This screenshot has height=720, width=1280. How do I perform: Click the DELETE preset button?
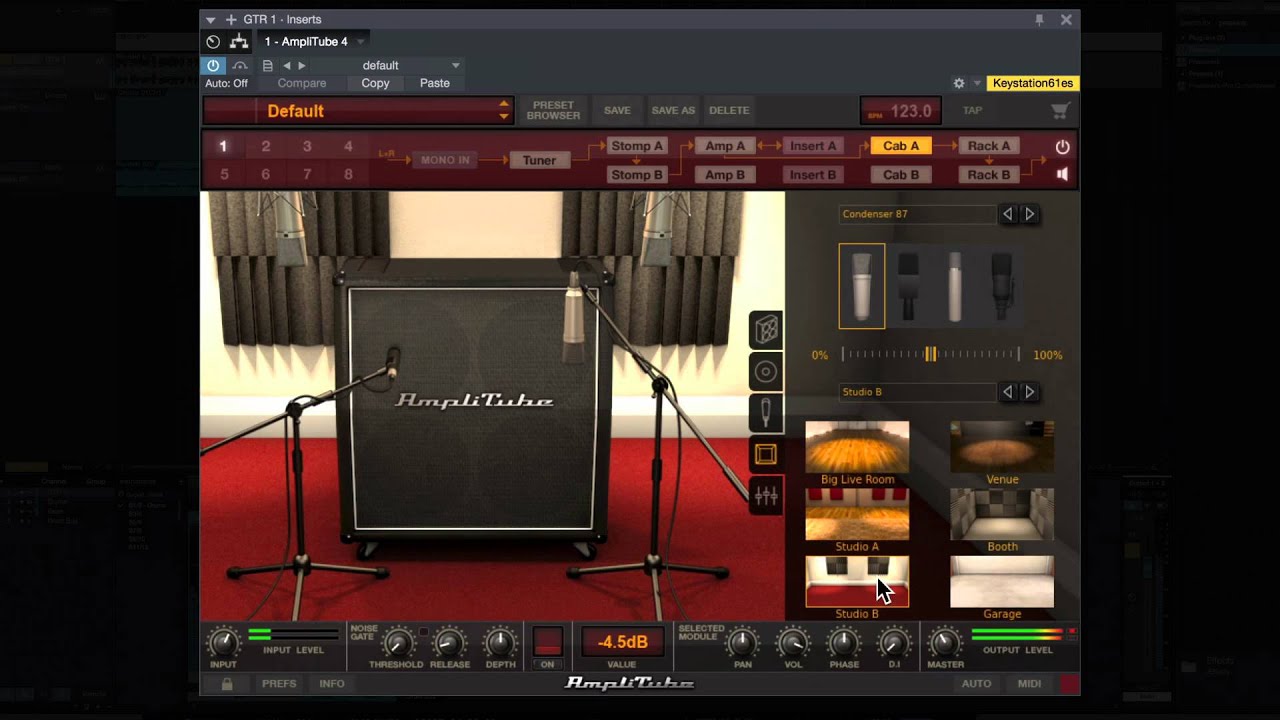point(729,110)
